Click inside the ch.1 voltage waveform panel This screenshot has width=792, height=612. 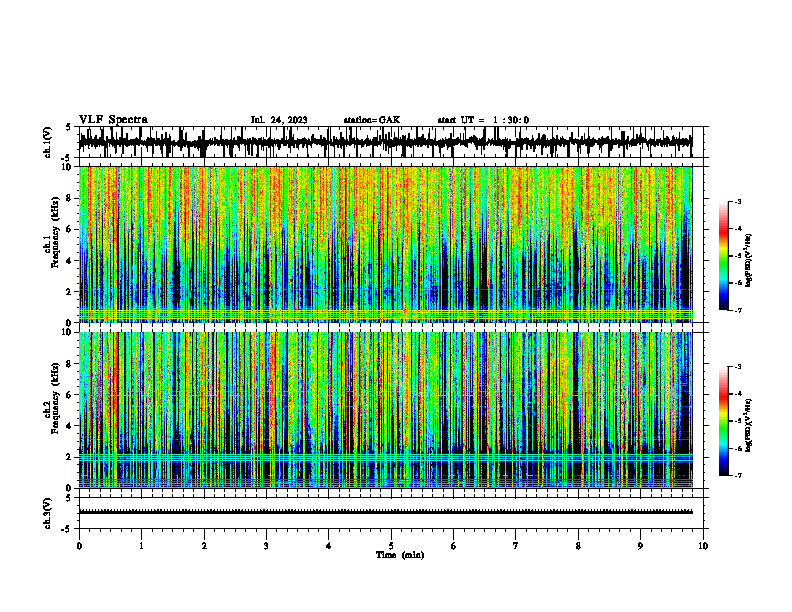pos(391,142)
